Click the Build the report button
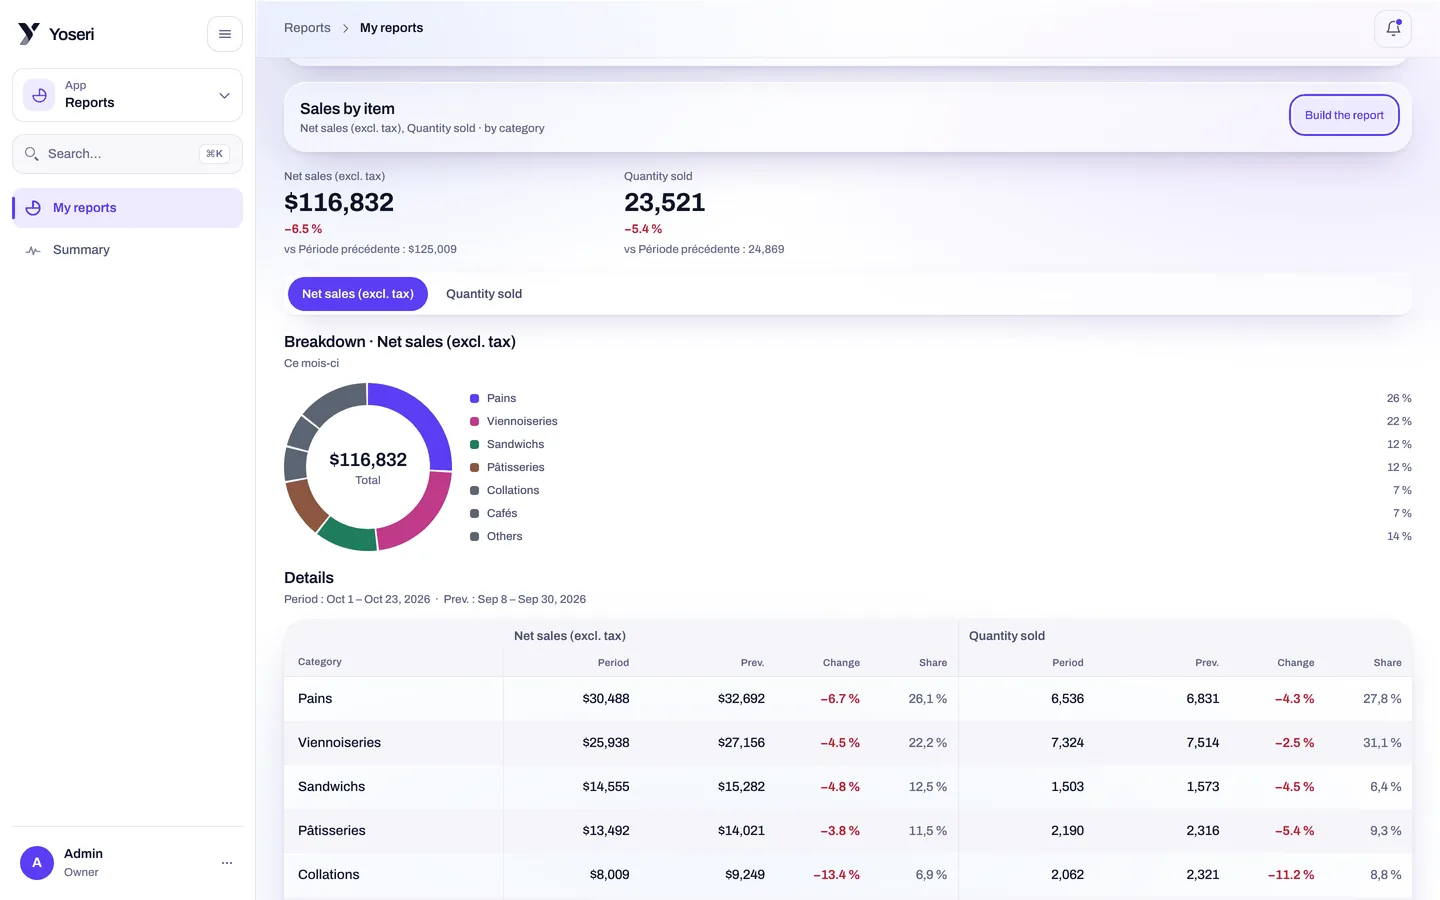Screen dimensions: 1440x900 click(1344, 115)
